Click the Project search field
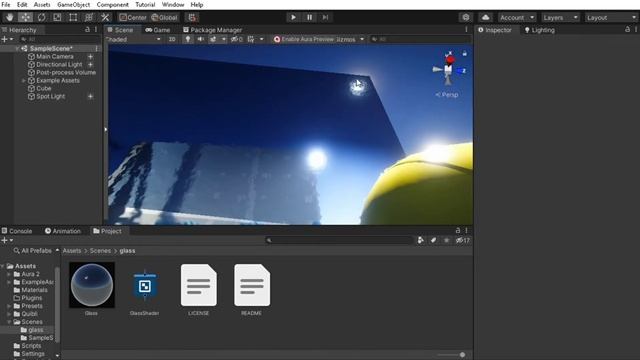The width and height of the screenshot is (640, 360). 339,240
